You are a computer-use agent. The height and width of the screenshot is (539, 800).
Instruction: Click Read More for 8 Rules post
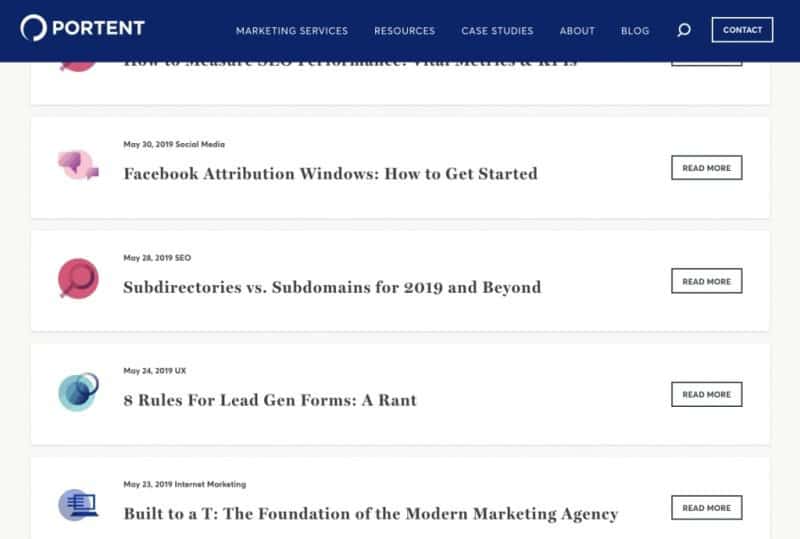point(707,394)
